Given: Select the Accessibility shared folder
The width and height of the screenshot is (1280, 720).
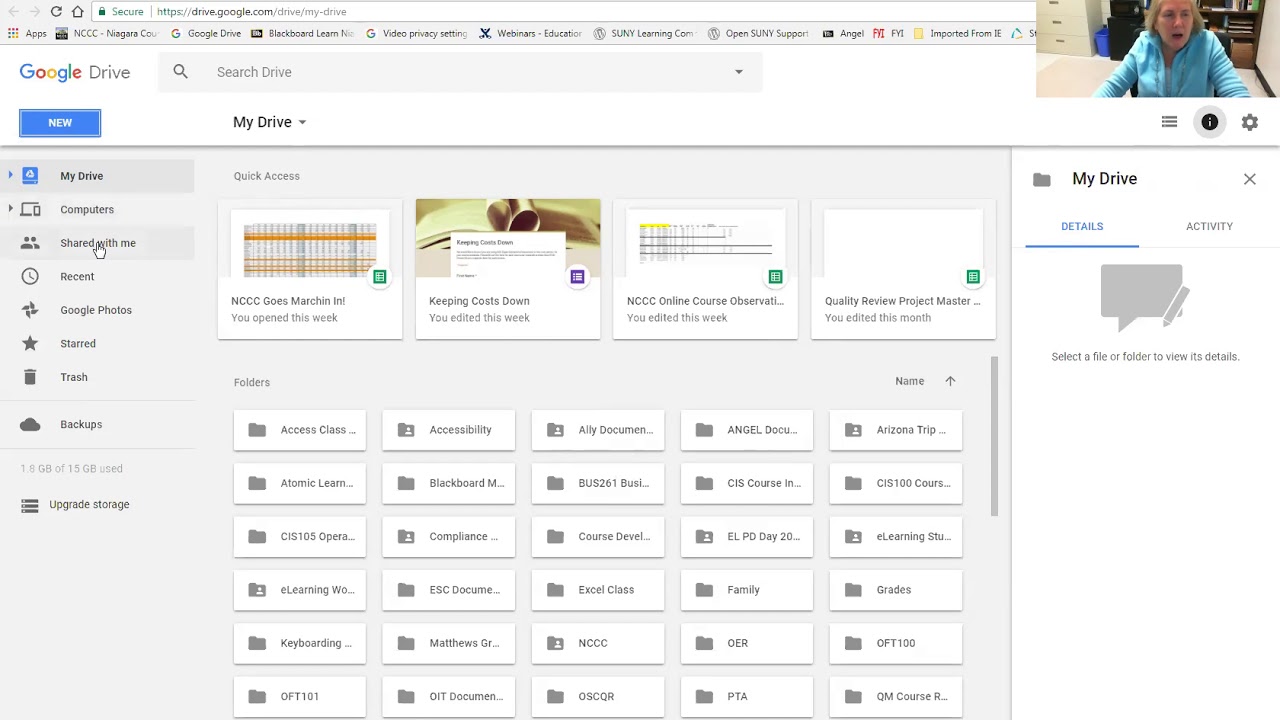Looking at the screenshot, I should [449, 430].
